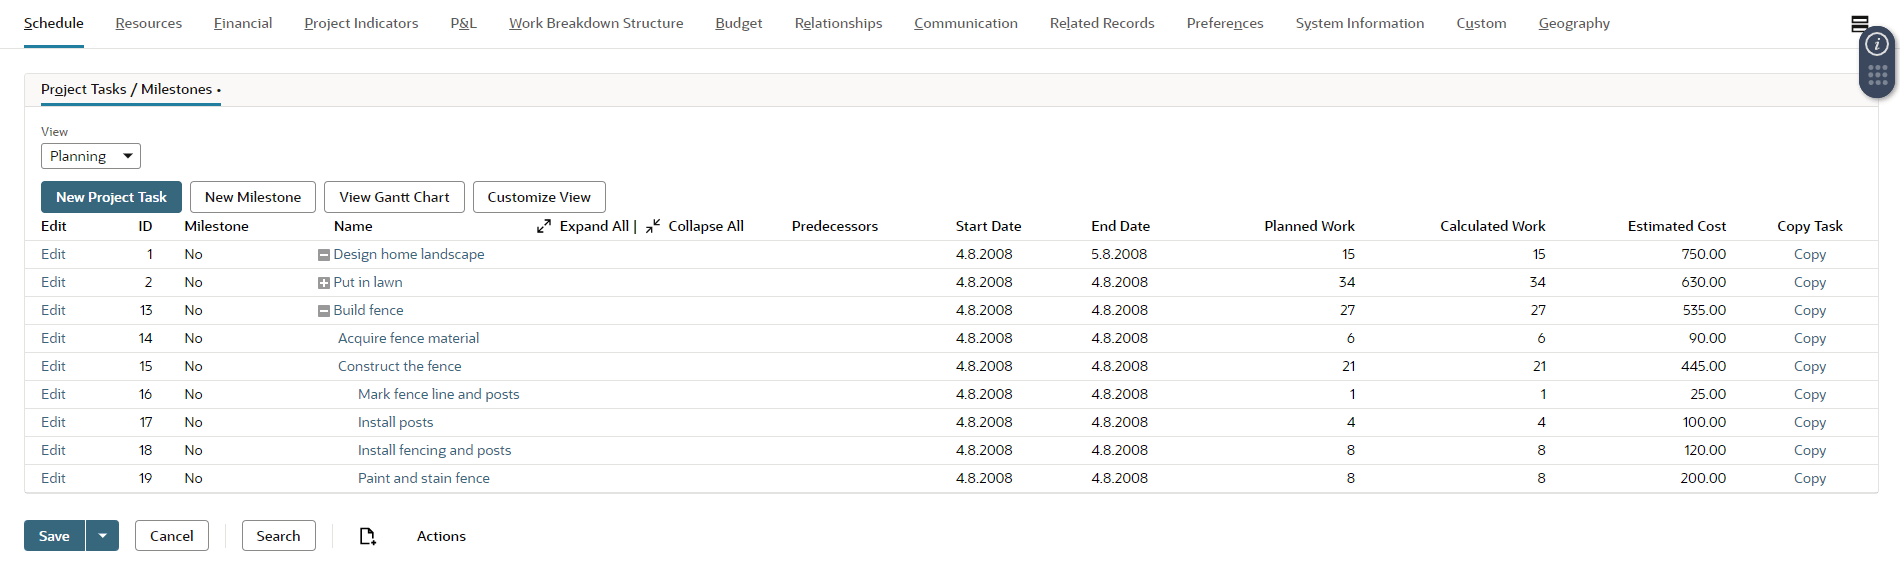
Task: Expand the Put in lawn task
Action: tap(324, 283)
